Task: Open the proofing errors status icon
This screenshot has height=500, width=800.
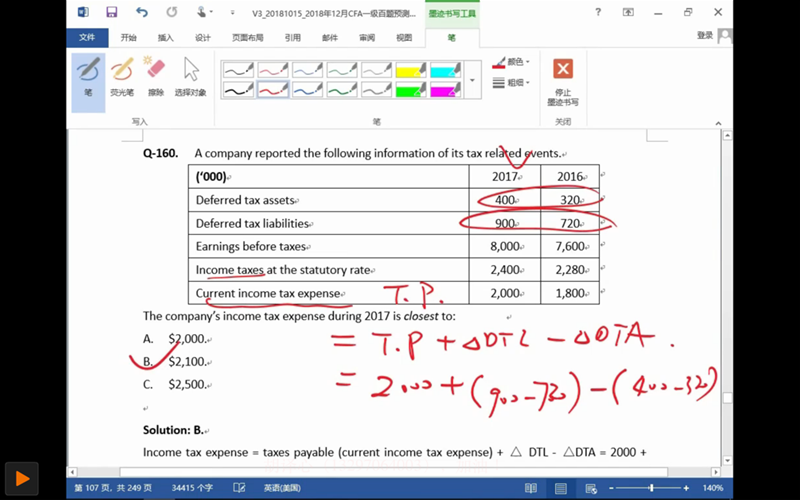Action: [x=239, y=488]
